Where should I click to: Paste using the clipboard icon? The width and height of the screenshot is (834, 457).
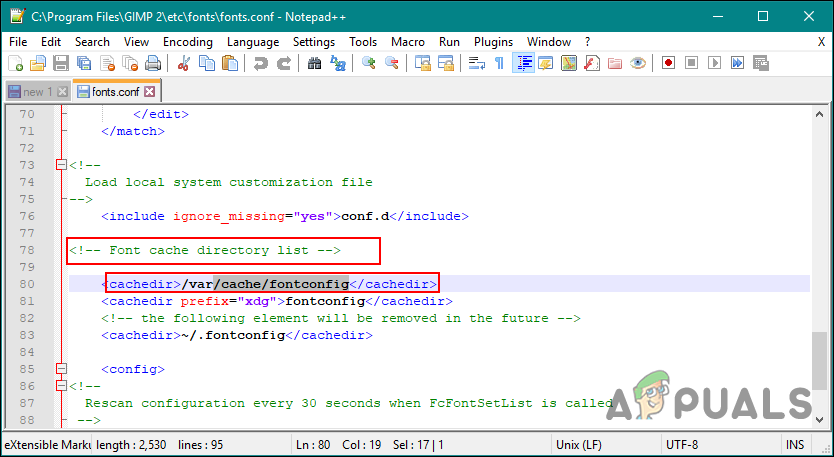pyautogui.click(x=230, y=63)
